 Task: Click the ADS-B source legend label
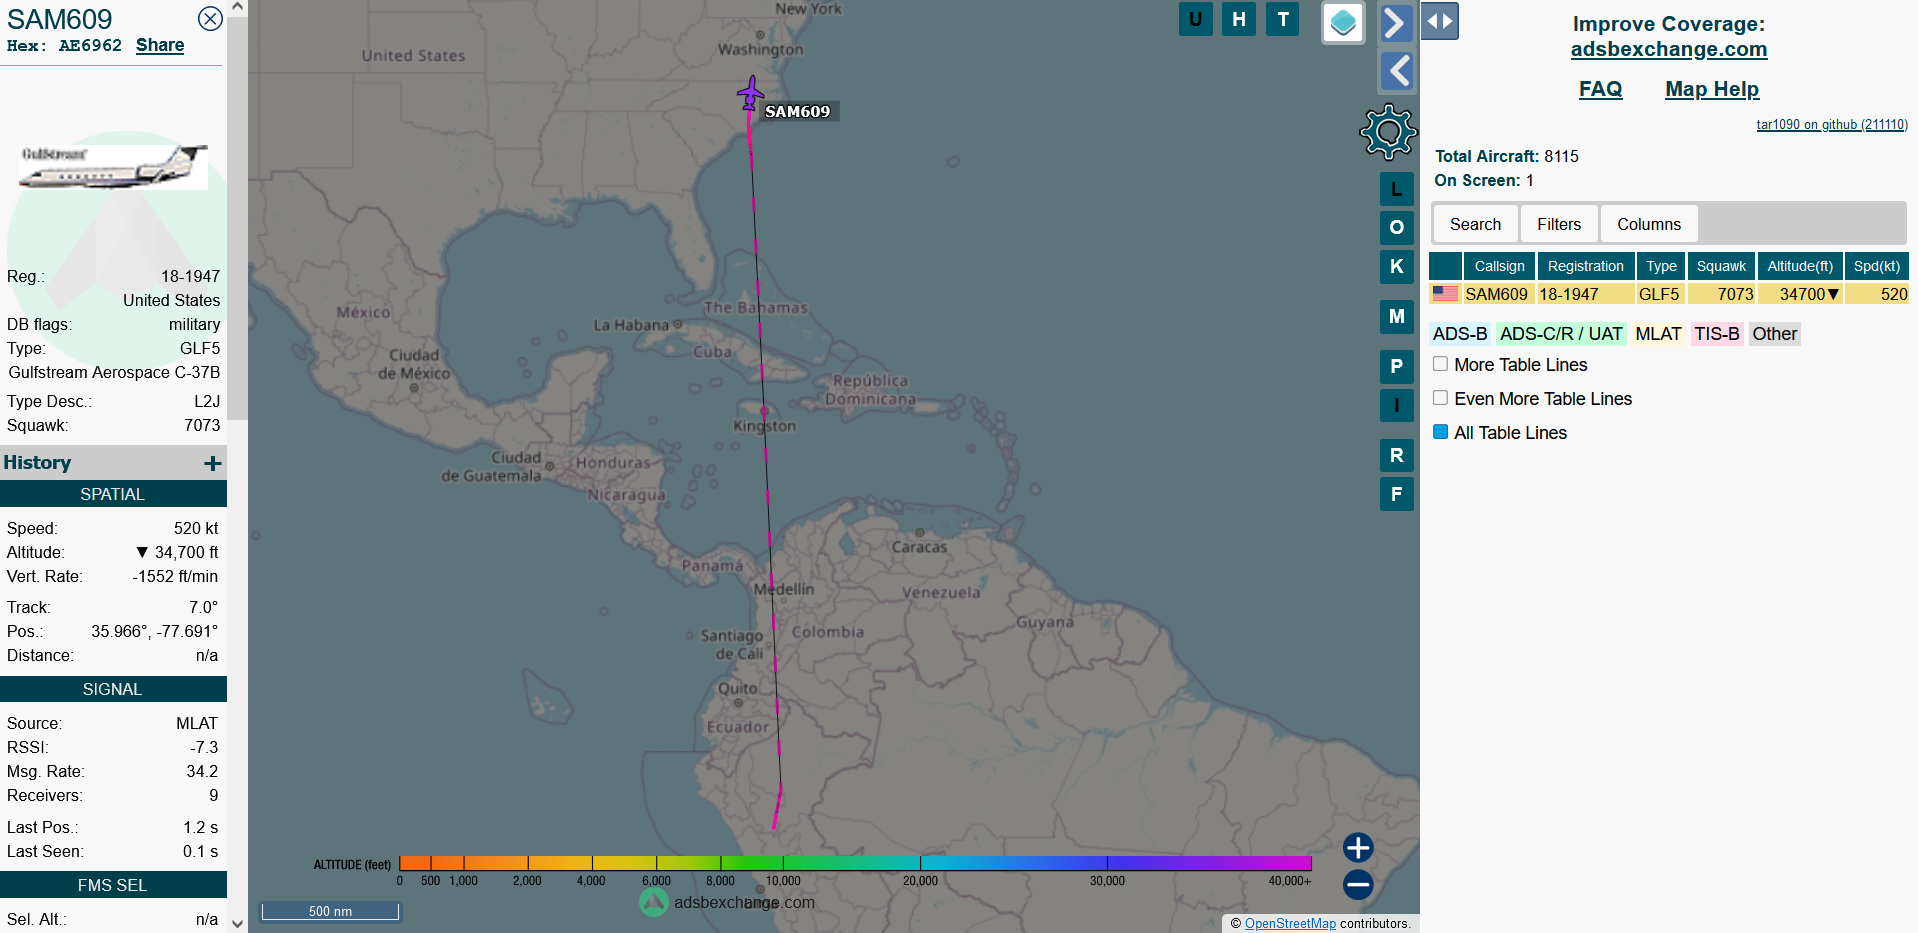tap(1460, 334)
